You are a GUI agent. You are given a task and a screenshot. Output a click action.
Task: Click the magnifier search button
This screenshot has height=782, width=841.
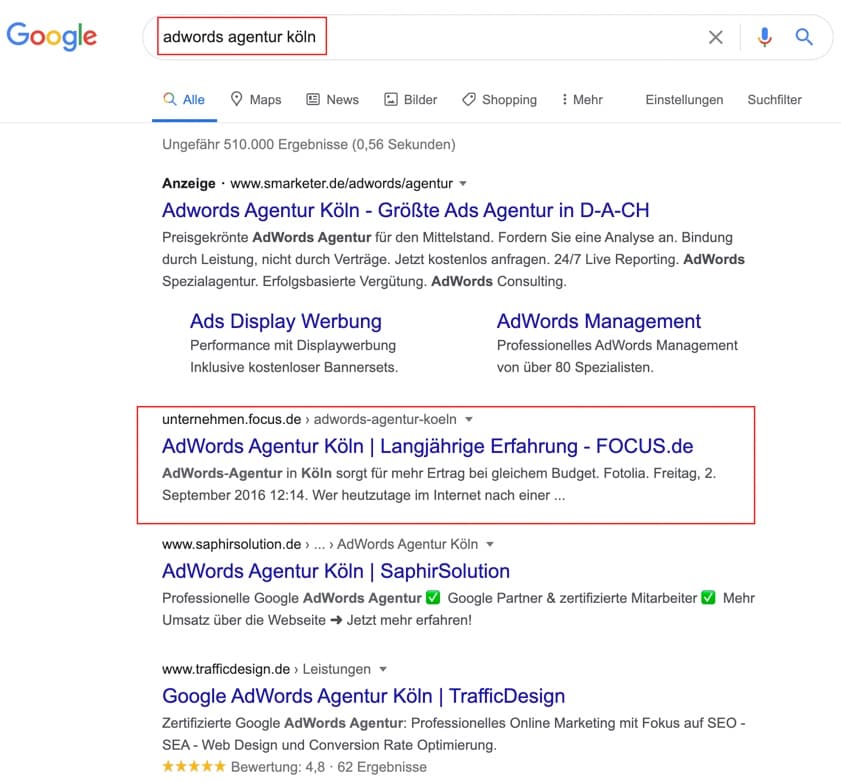pos(803,37)
